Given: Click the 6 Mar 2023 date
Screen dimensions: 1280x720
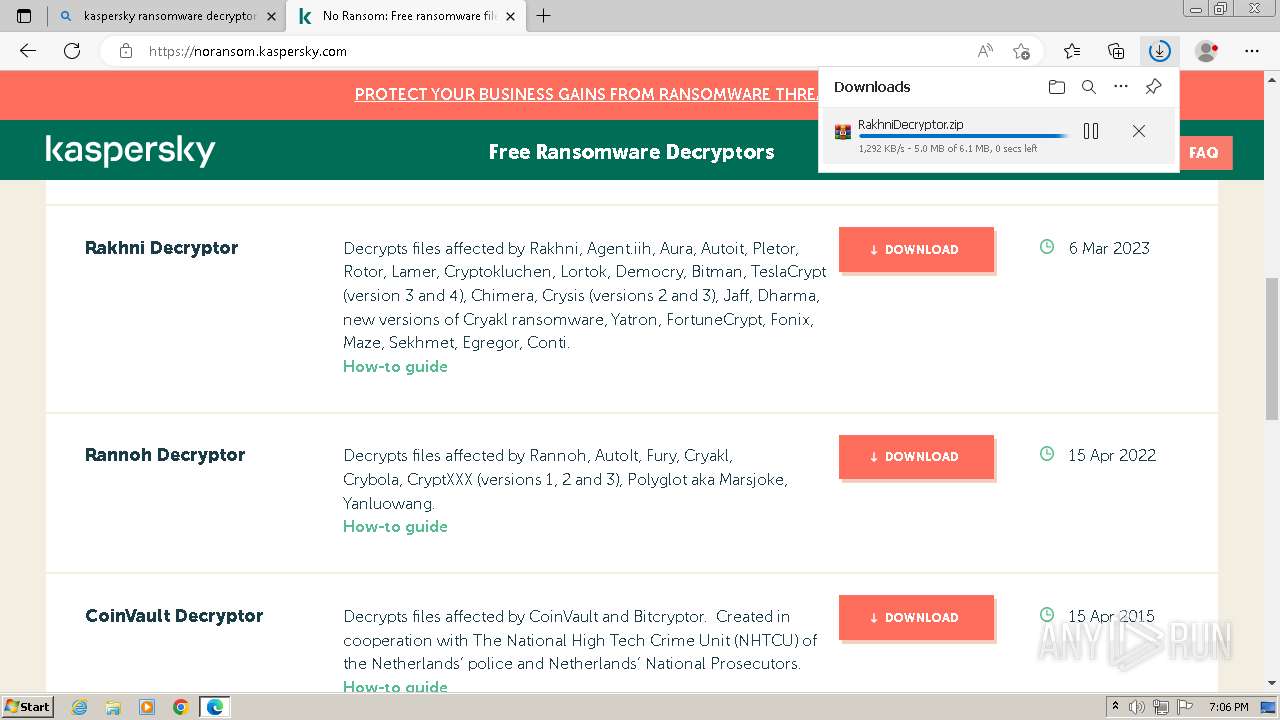Looking at the screenshot, I should (x=1109, y=248).
